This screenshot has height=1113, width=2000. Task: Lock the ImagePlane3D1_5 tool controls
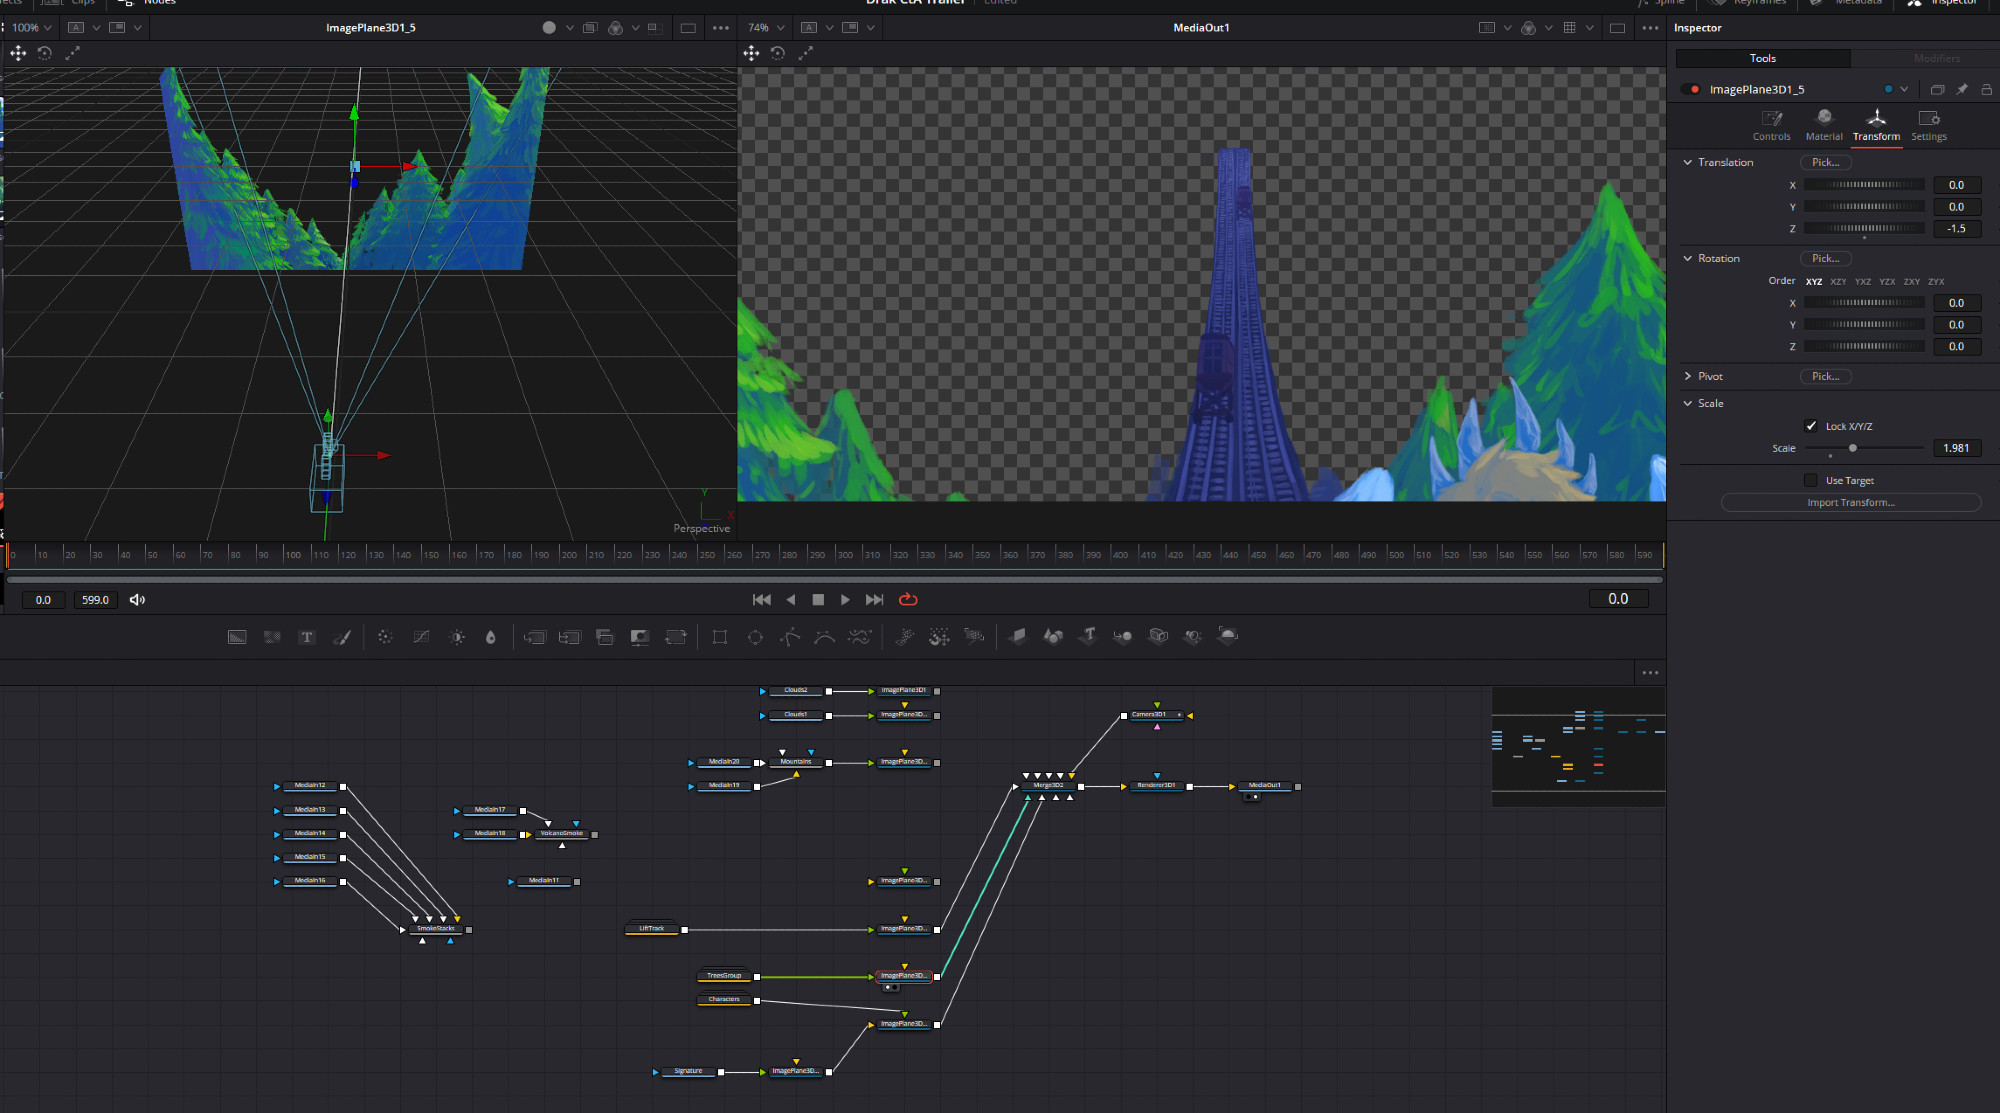(x=1986, y=89)
